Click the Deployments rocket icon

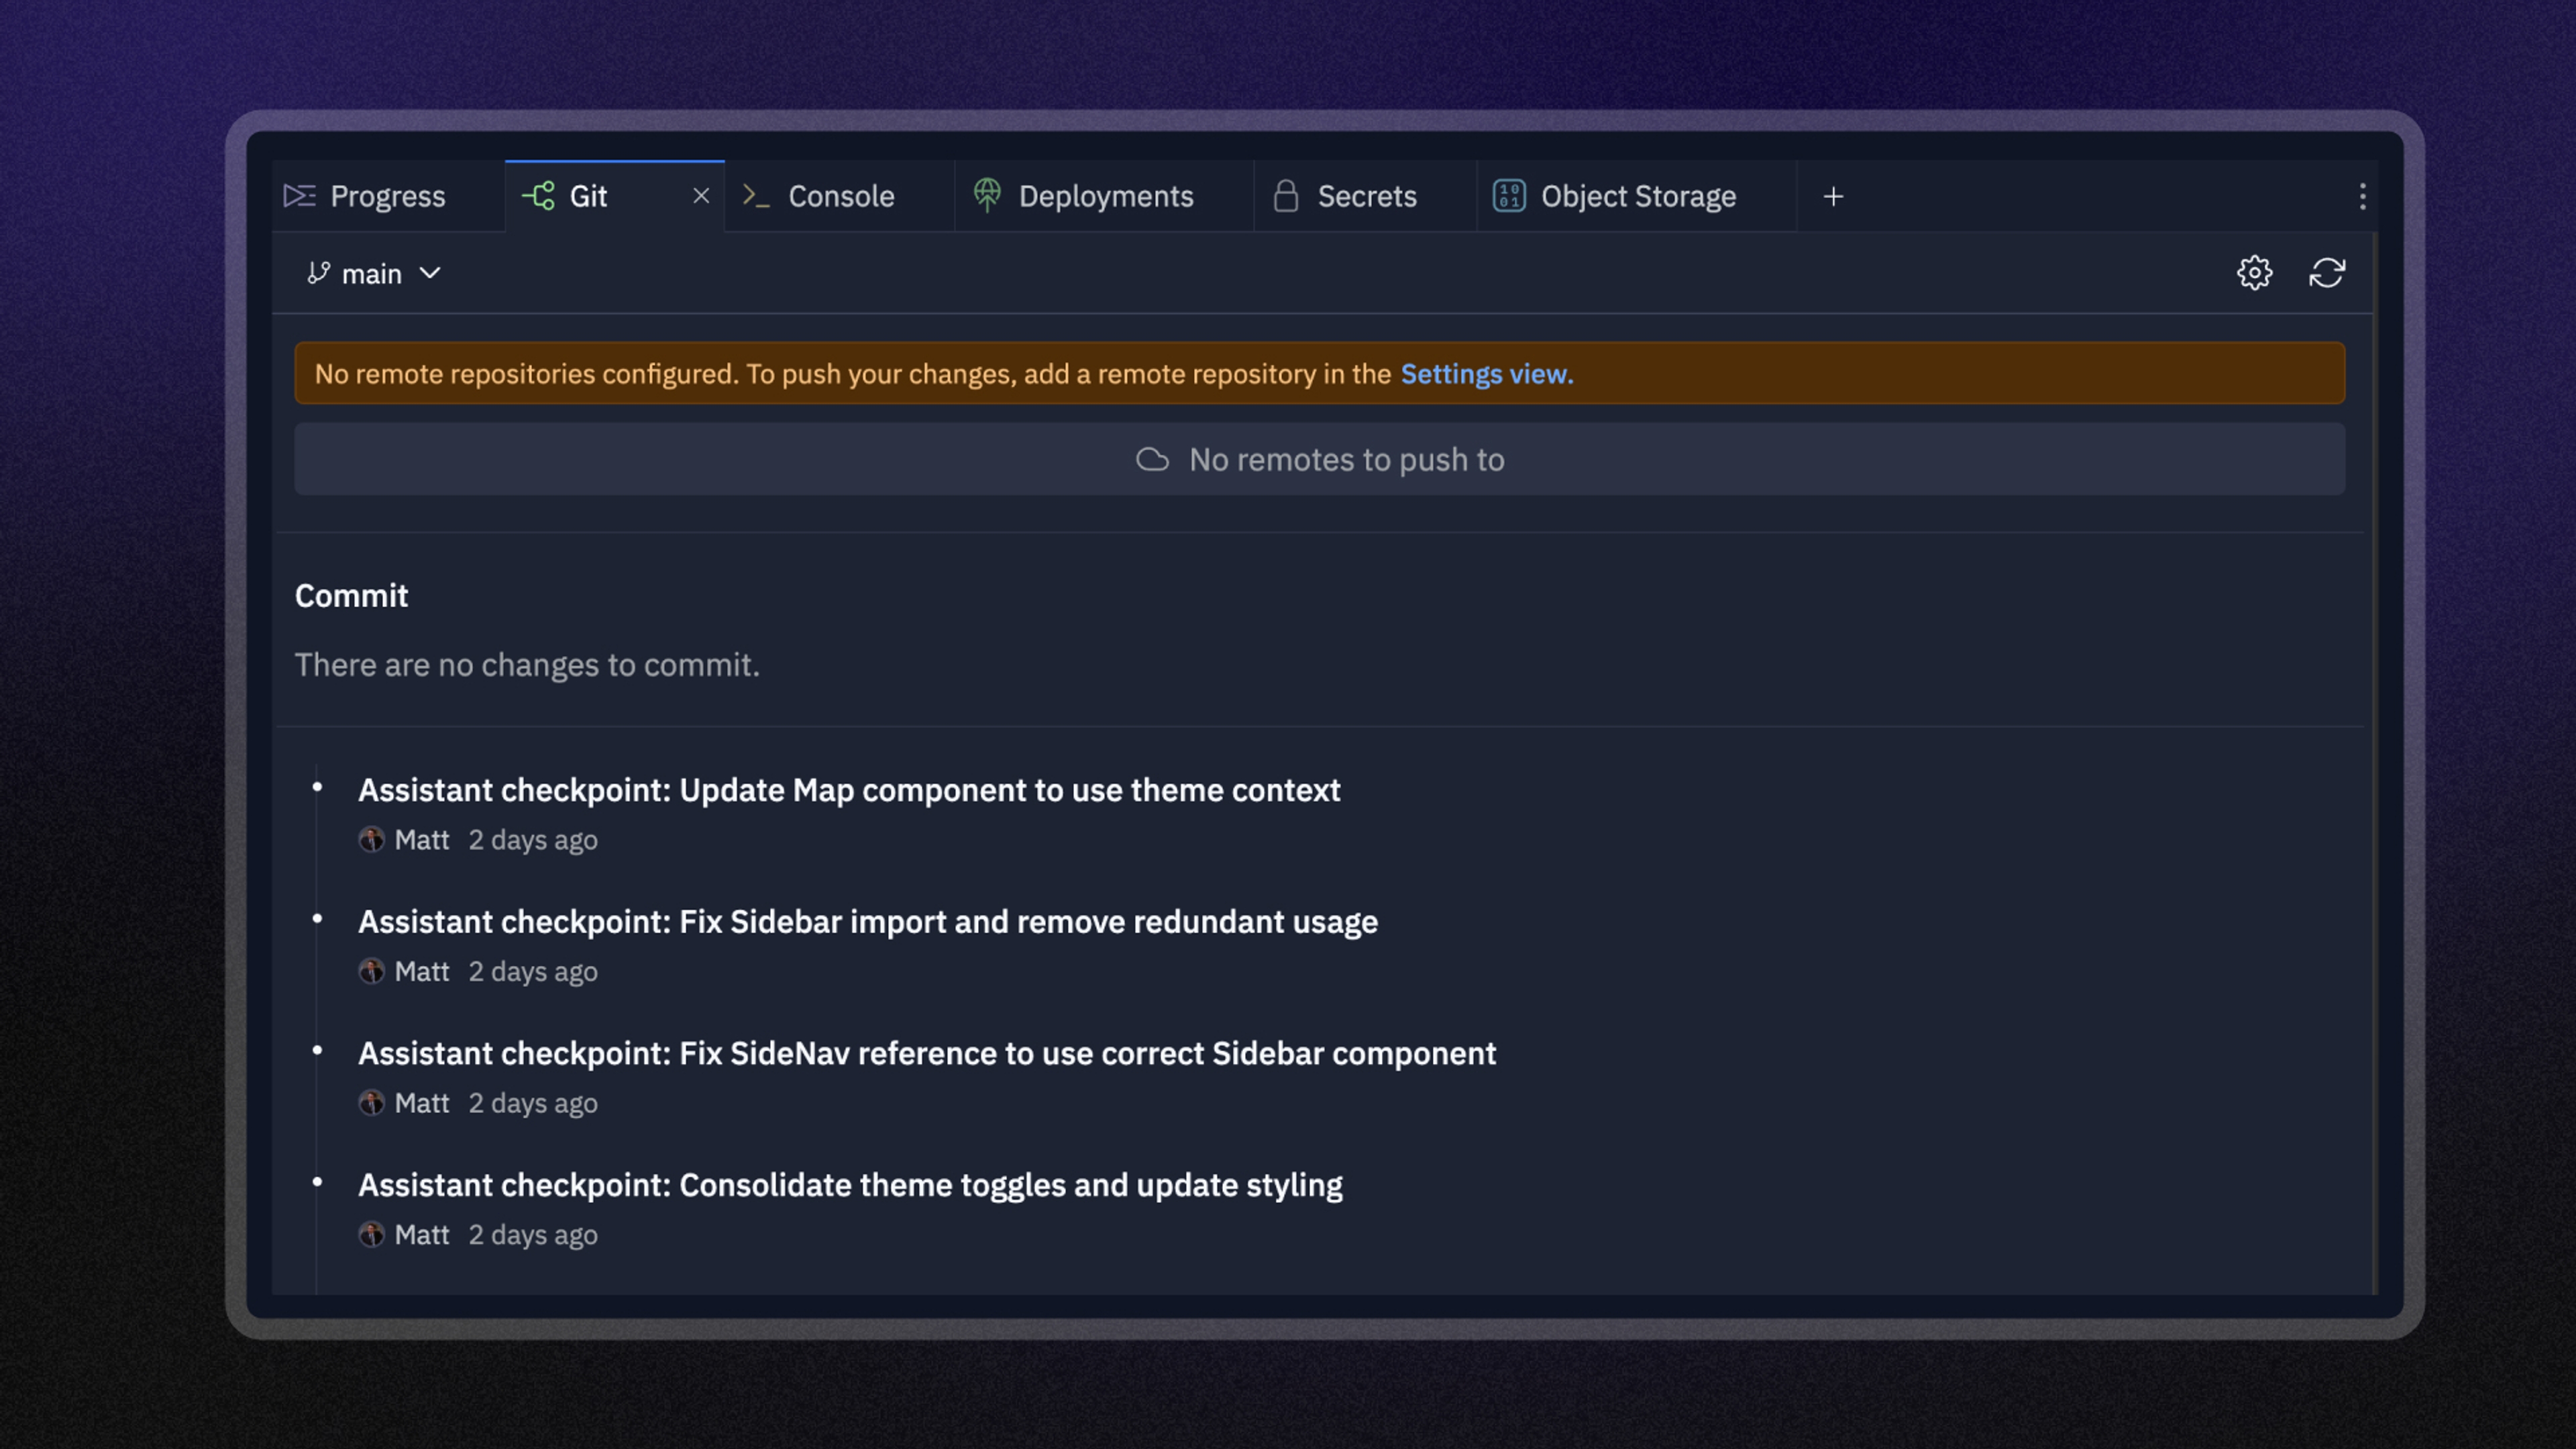click(x=987, y=196)
